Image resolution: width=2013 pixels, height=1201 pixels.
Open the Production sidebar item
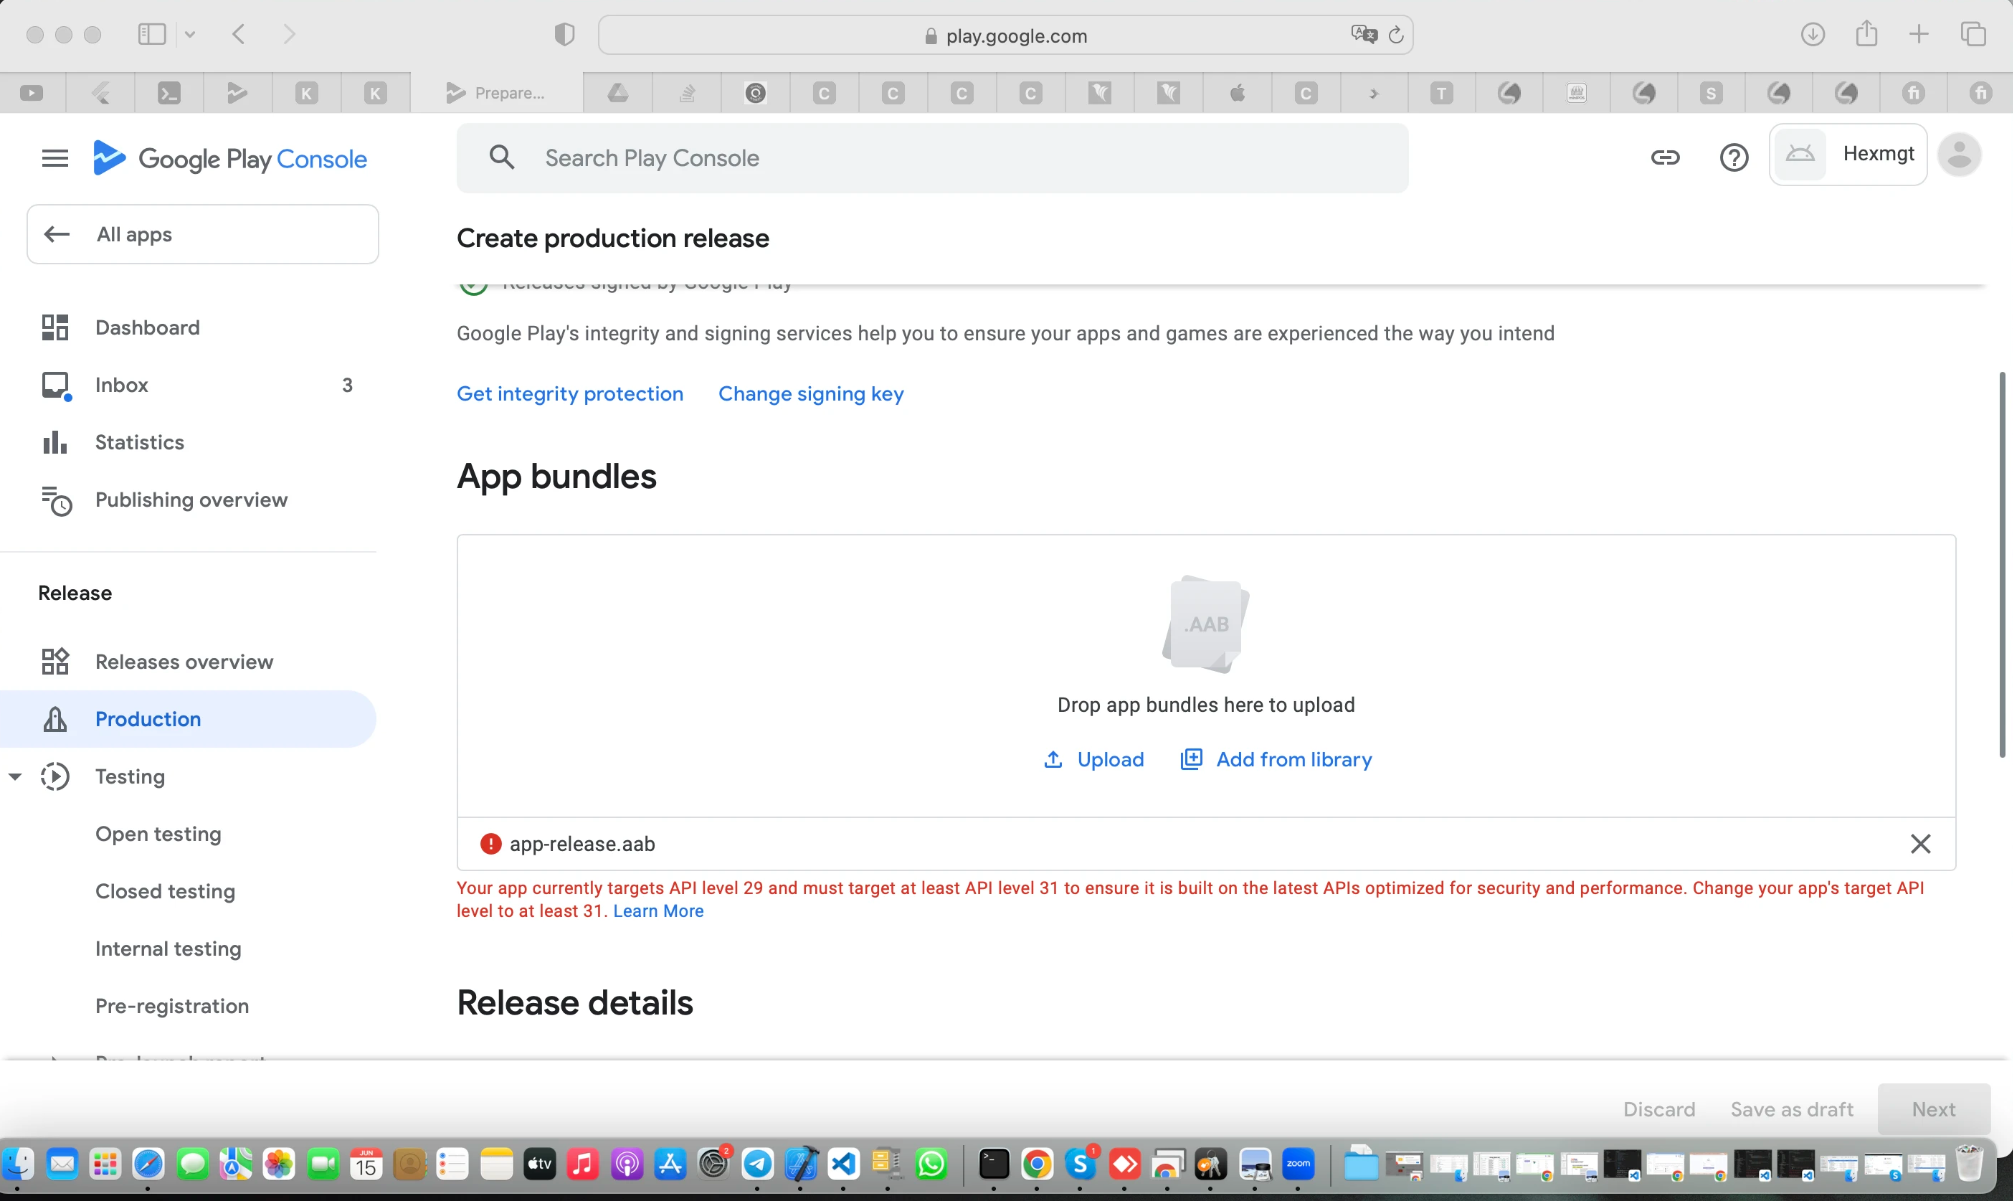[148, 719]
